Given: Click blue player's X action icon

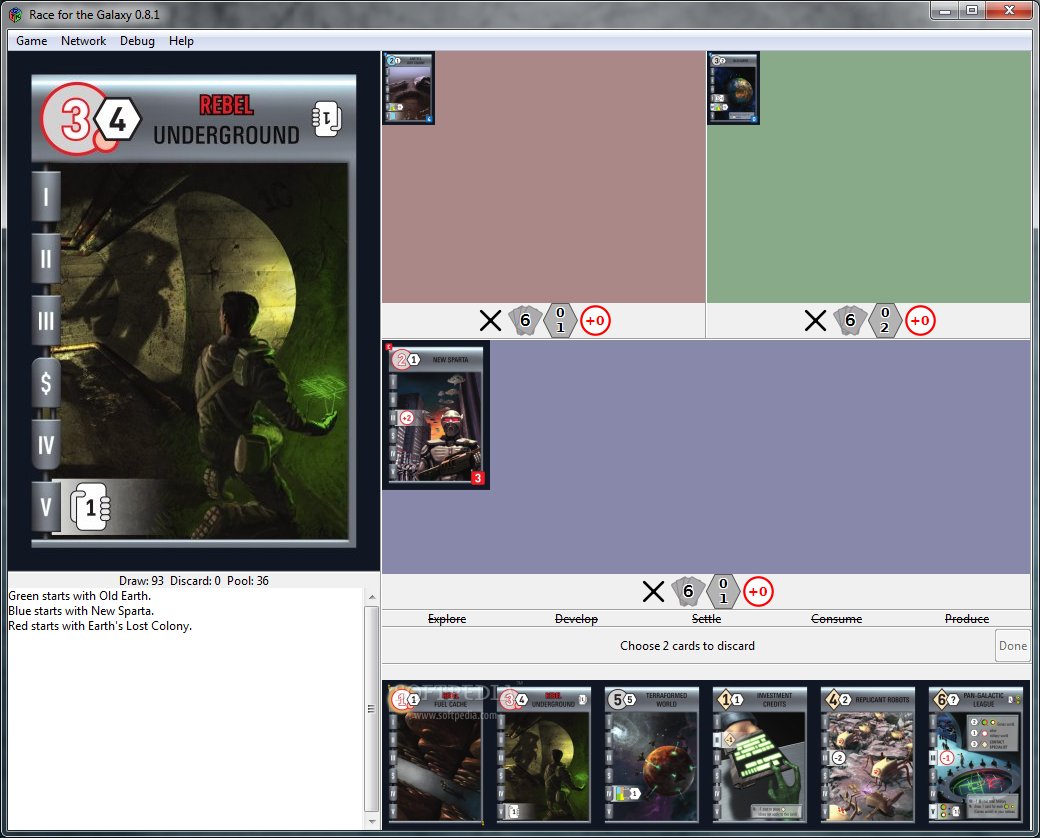Looking at the screenshot, I should (653, 591).
